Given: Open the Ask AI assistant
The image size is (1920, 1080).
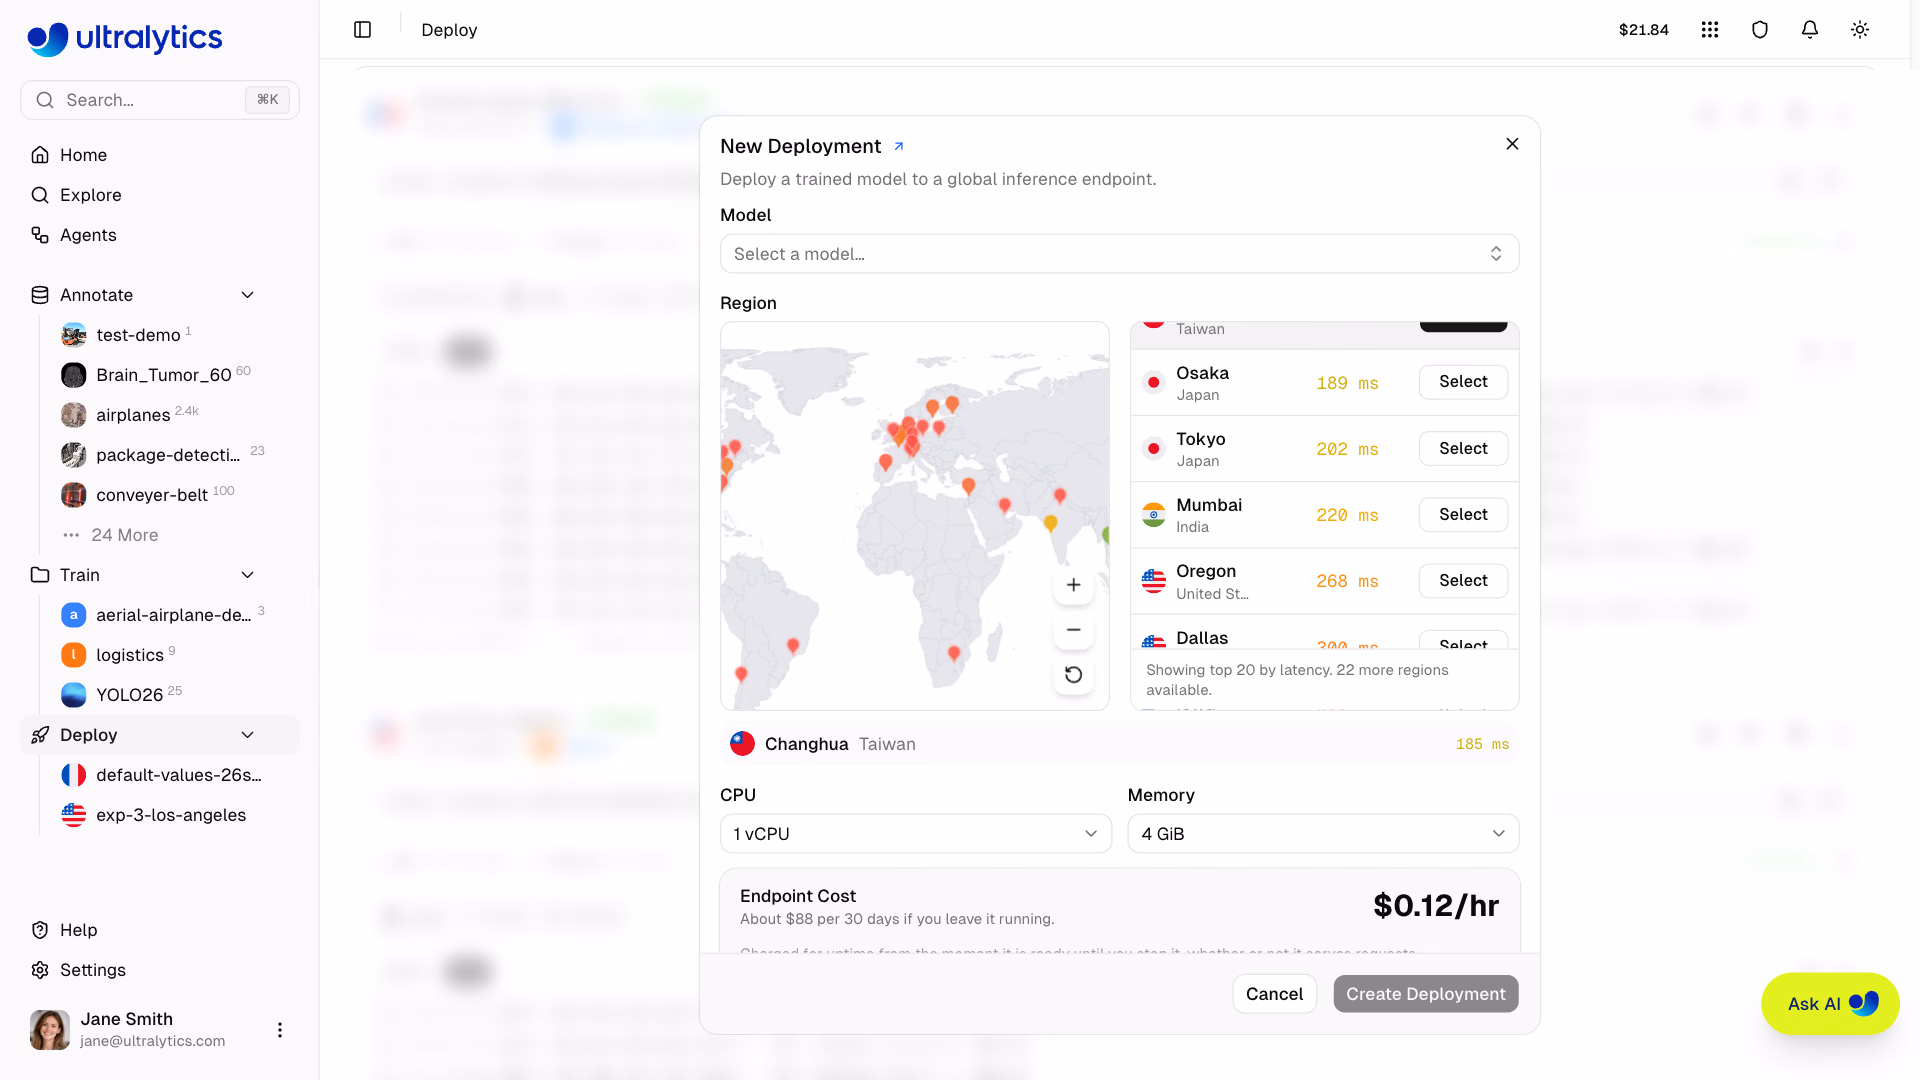Looking at the screenshot, I should pos(1830,1004).
